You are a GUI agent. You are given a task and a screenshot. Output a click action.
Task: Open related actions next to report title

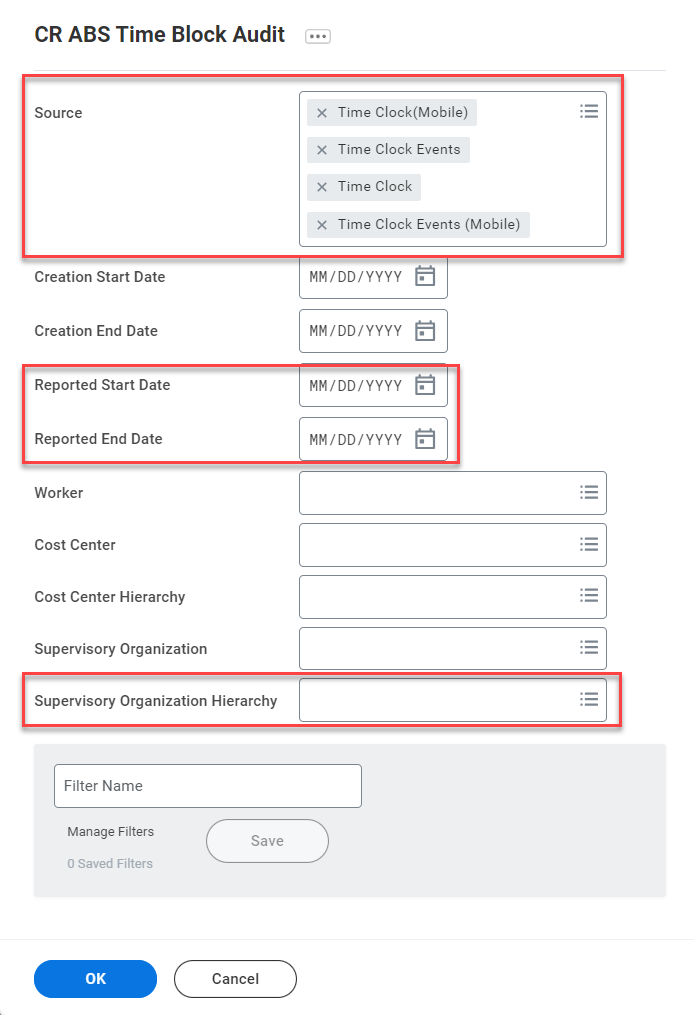pos(317,35)
